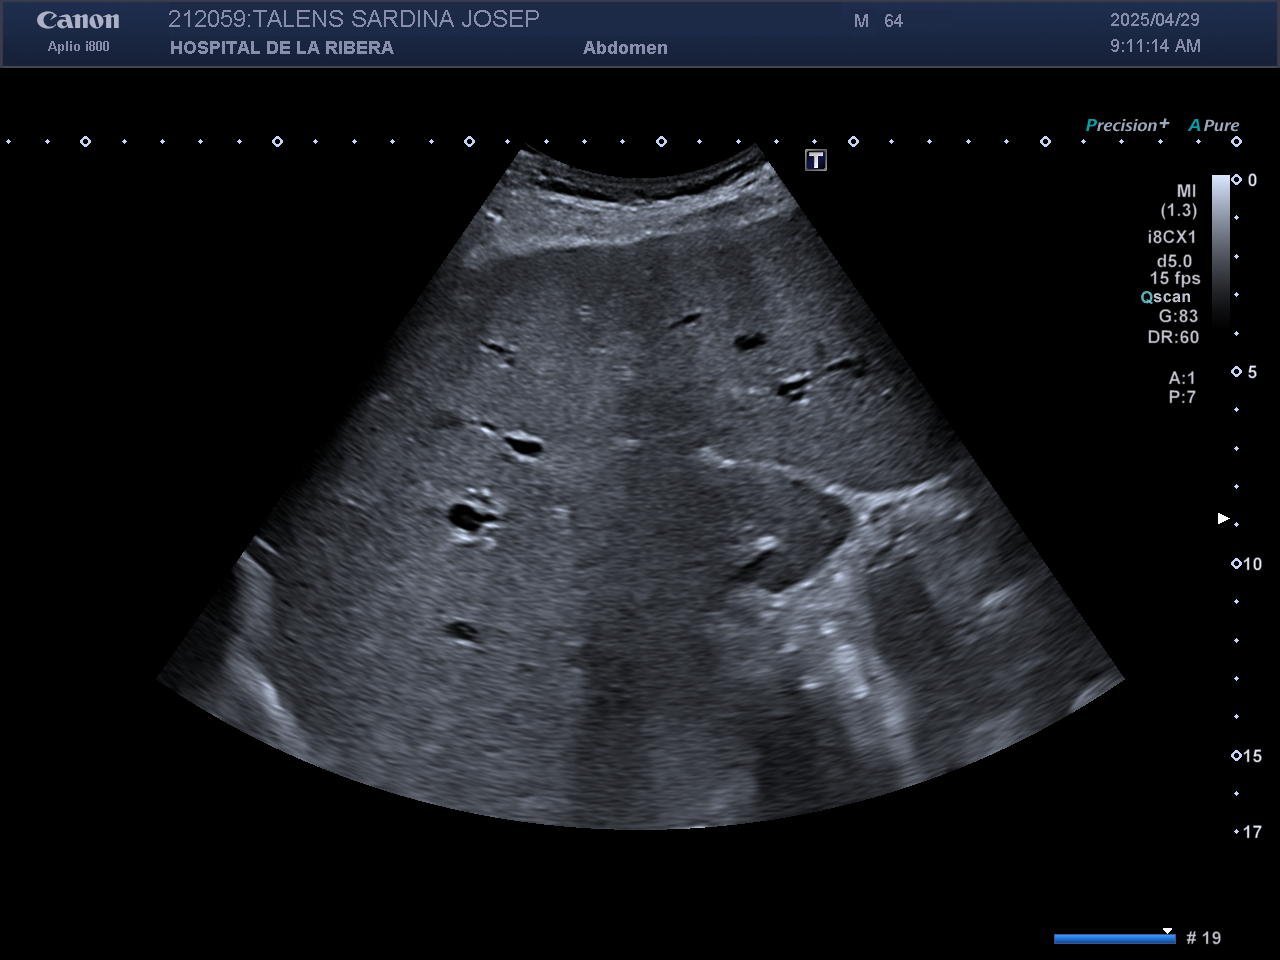Click the MI 1.3 mechanical index readout
Viewport: 1280px width, 960px height.
(1180, 200)
